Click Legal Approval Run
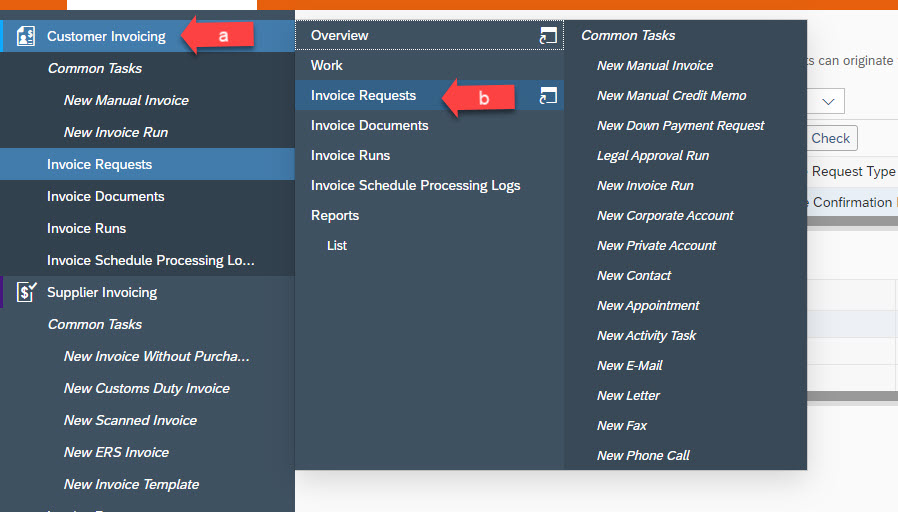Image resolution: width=898 pixels, height=512 pixels. (x=653, y=156)
